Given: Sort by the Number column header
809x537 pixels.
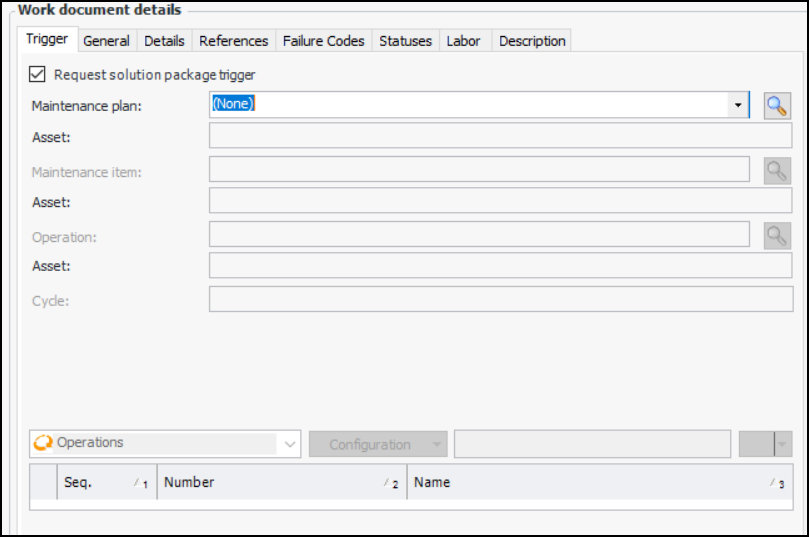Looking at the screenshot, I should (x=282, y=482).
